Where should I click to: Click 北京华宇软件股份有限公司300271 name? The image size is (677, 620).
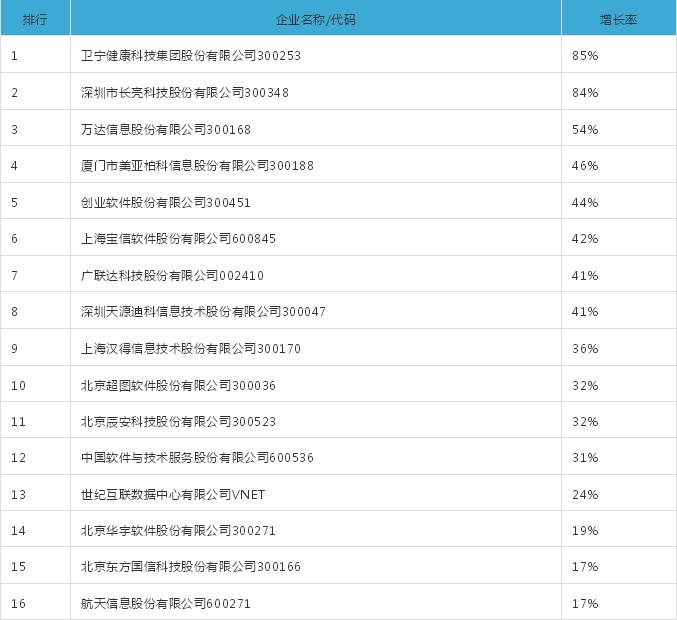(178, 530)
